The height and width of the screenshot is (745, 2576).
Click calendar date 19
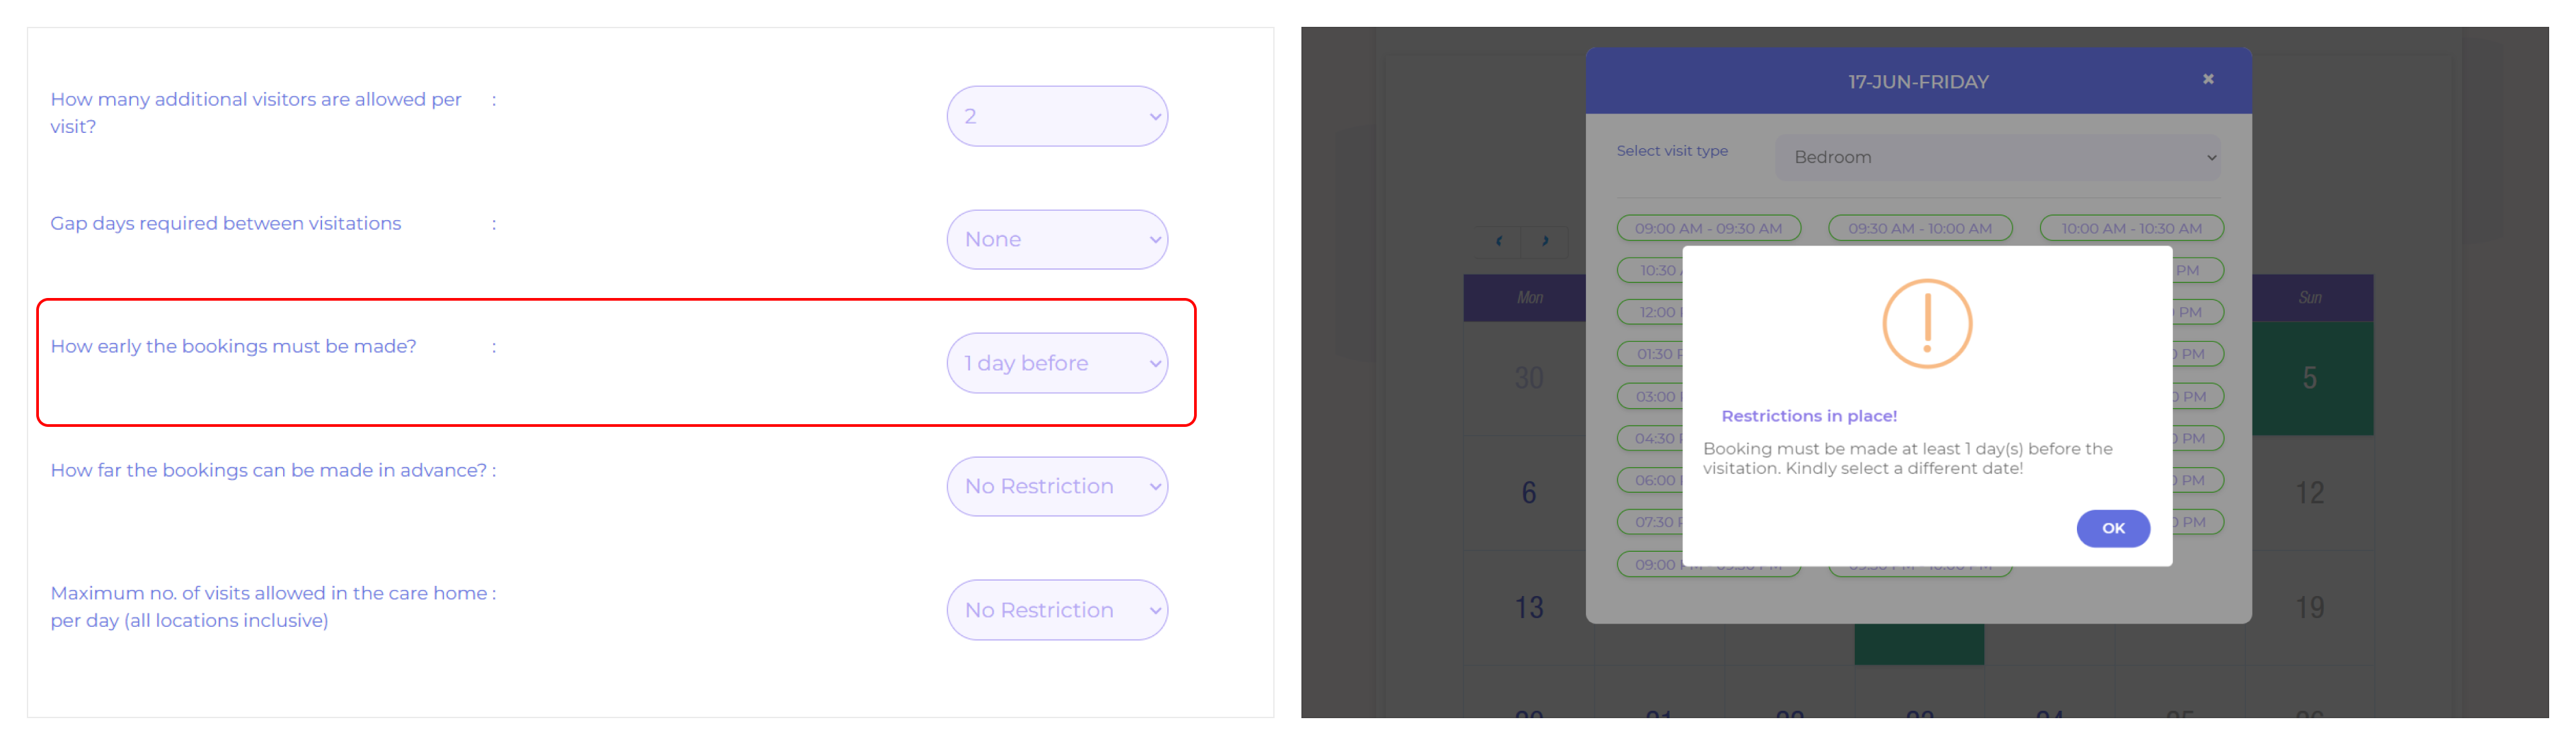[x=2309, y=607]
